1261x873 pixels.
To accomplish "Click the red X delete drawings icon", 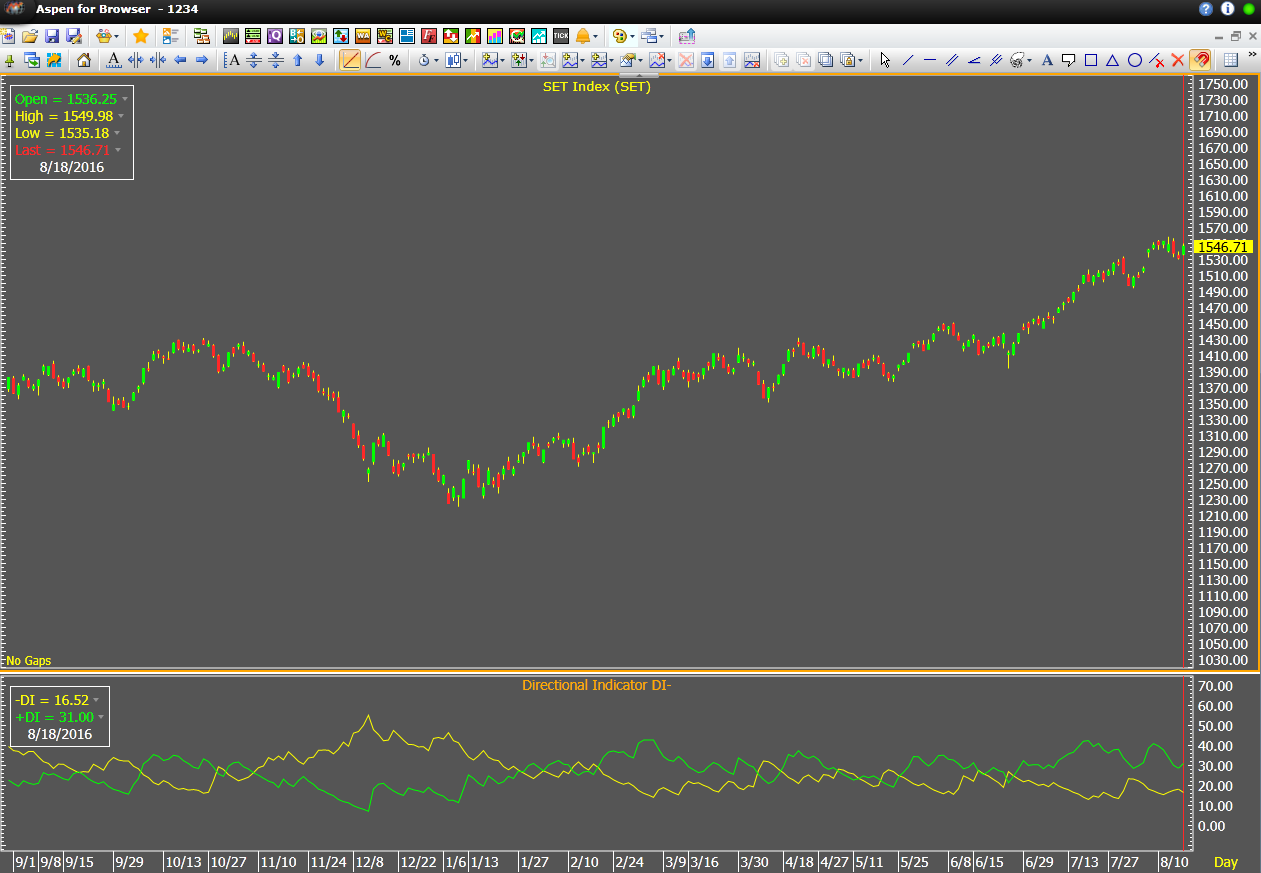I will pyautogui.click(x=1178, y=60).
